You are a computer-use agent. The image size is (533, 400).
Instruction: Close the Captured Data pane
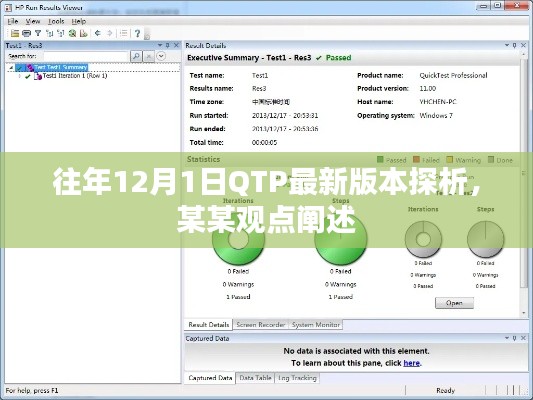[523, 338]
